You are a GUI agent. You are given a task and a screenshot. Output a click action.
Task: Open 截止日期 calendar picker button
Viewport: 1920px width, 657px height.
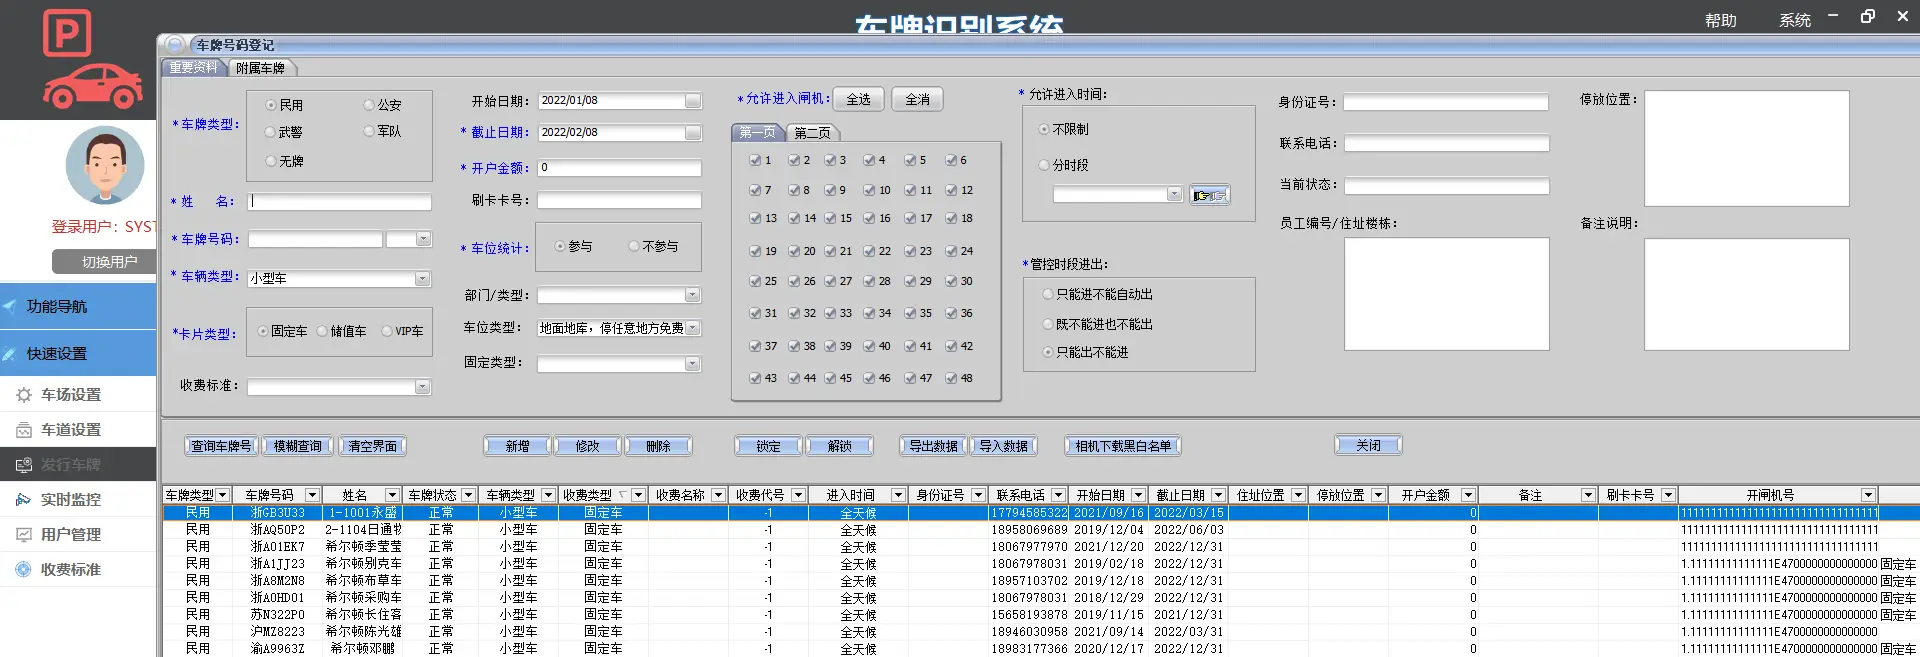coord(693,133)
